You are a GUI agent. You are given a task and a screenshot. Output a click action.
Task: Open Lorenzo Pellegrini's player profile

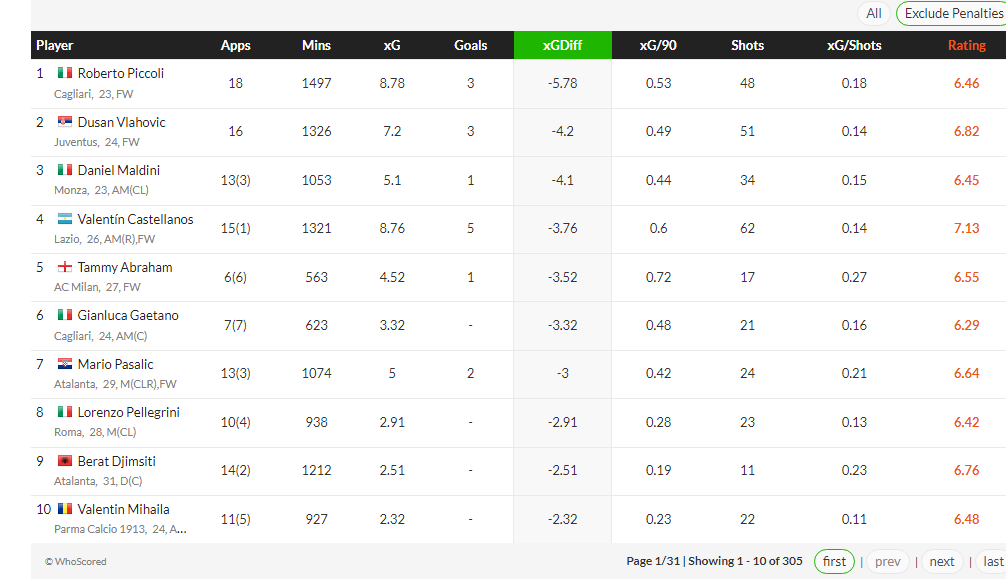tap(128, 412)
